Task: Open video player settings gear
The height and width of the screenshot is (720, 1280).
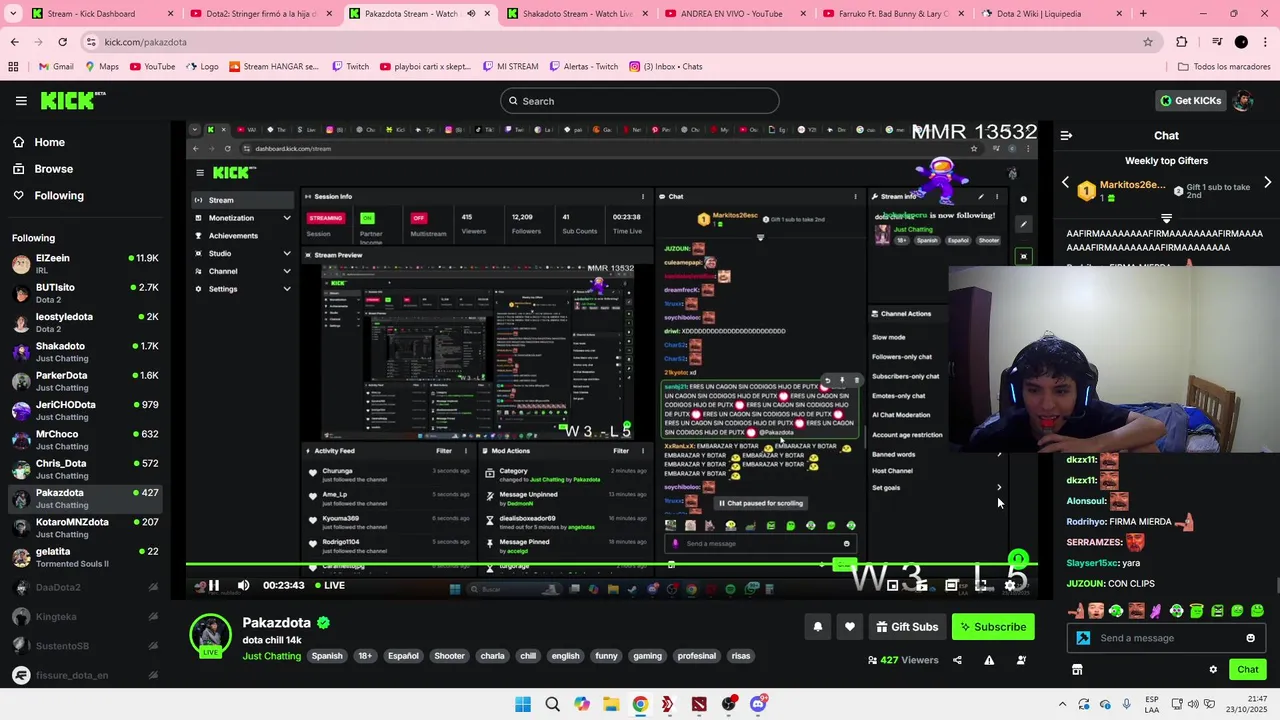Action: [x=1011, y=585]
